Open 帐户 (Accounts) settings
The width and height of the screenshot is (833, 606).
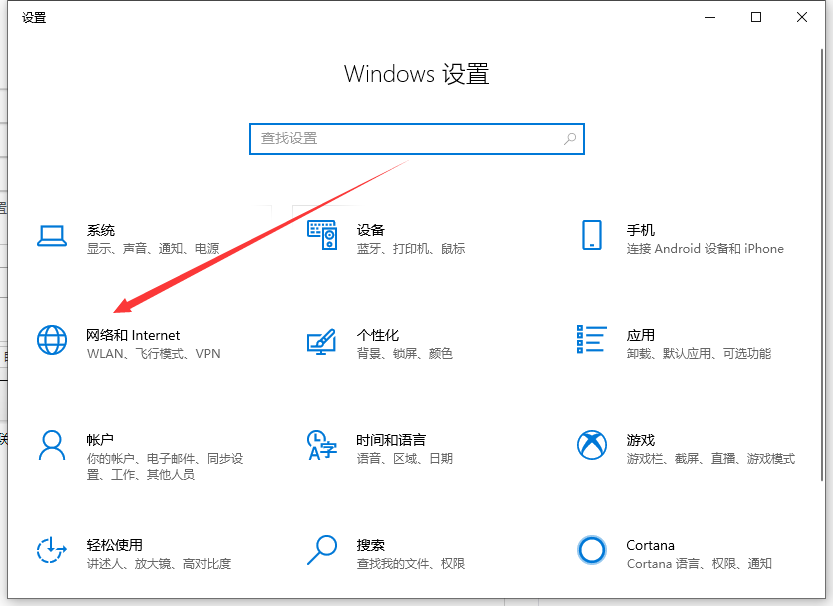[x=100, y=440]
